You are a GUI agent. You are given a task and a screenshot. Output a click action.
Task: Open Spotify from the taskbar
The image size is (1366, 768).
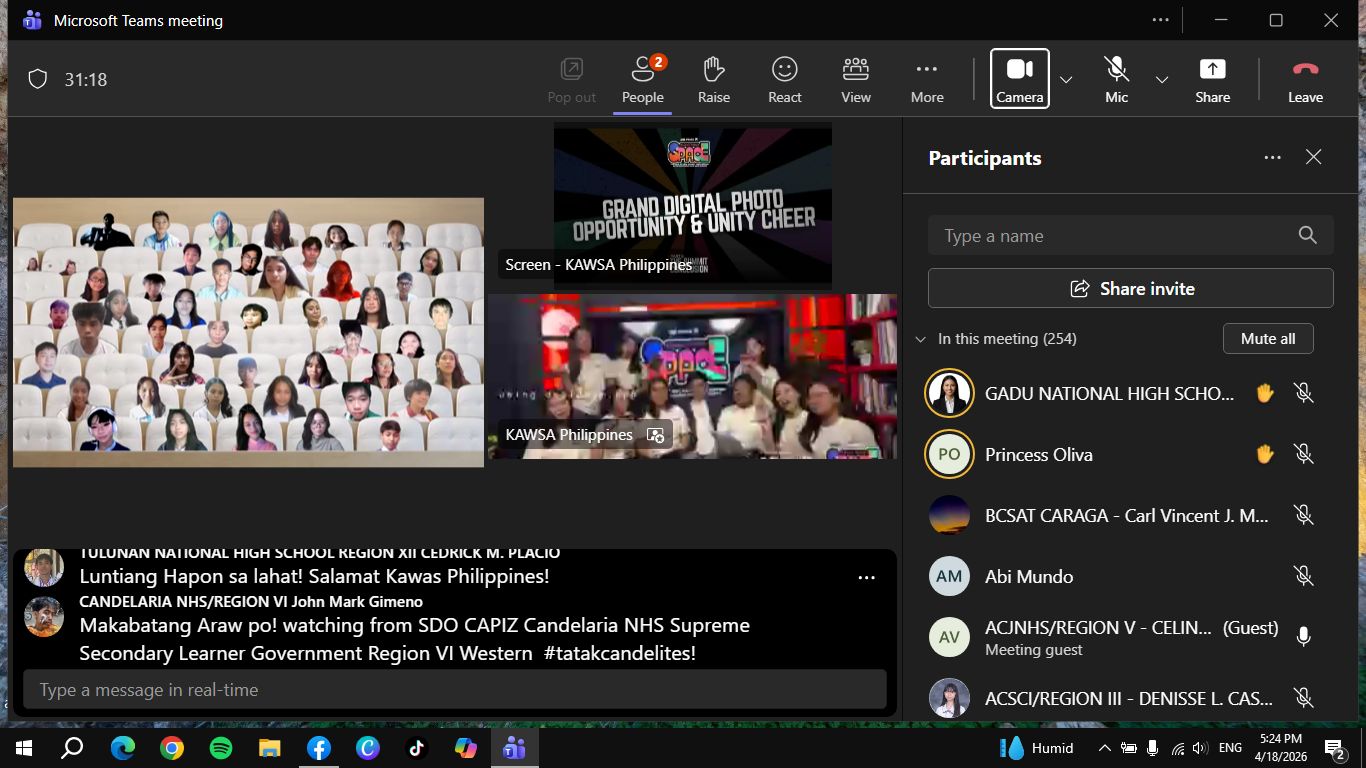click(220, 748)
